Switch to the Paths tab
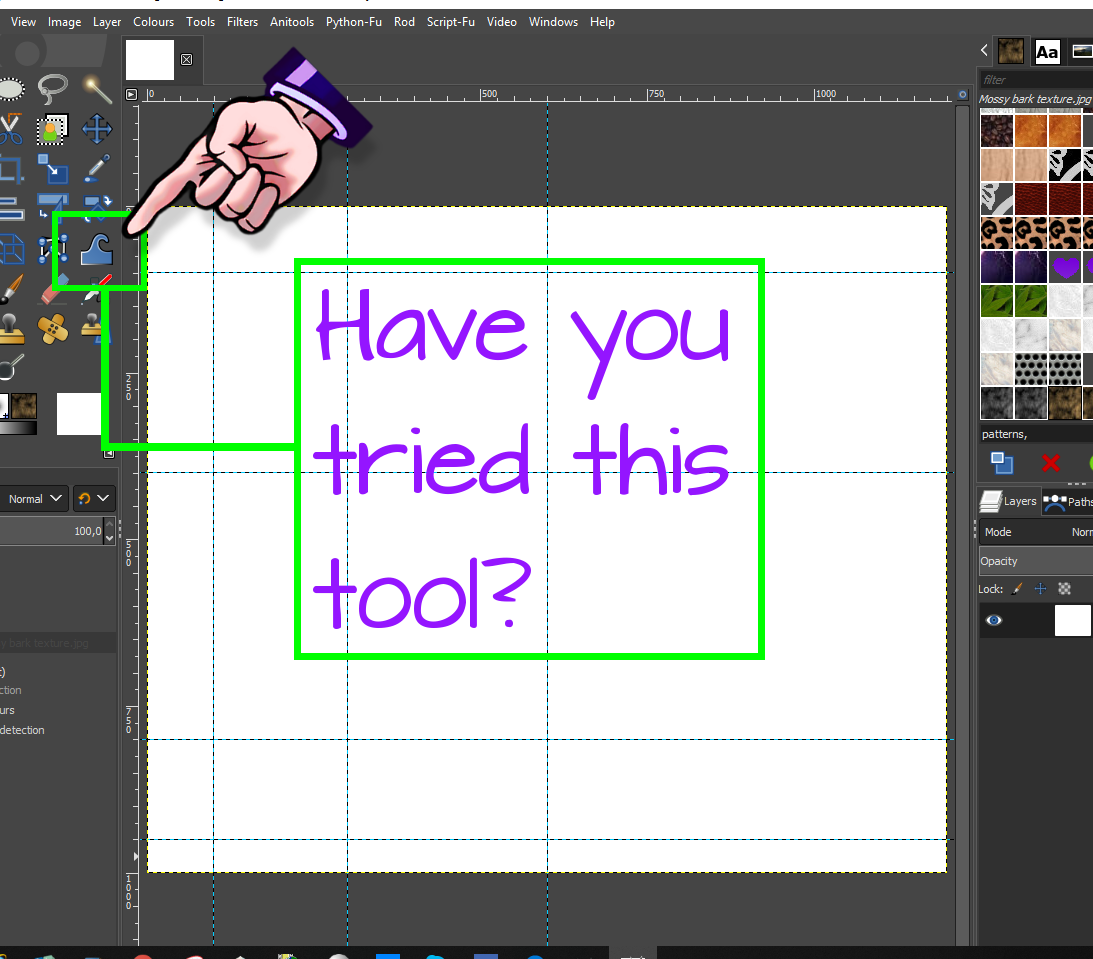 (x=1068, y=502)
